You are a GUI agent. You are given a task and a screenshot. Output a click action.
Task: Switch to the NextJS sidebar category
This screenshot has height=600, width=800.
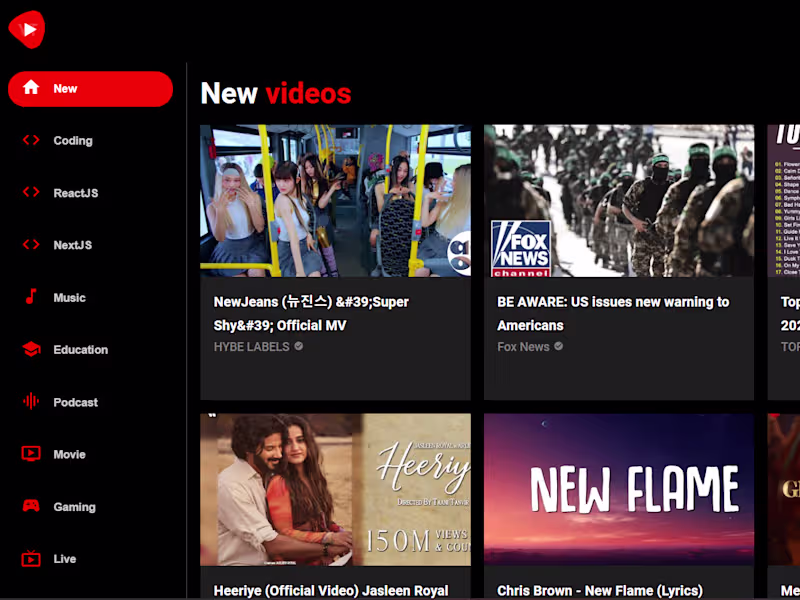(72, 245)
